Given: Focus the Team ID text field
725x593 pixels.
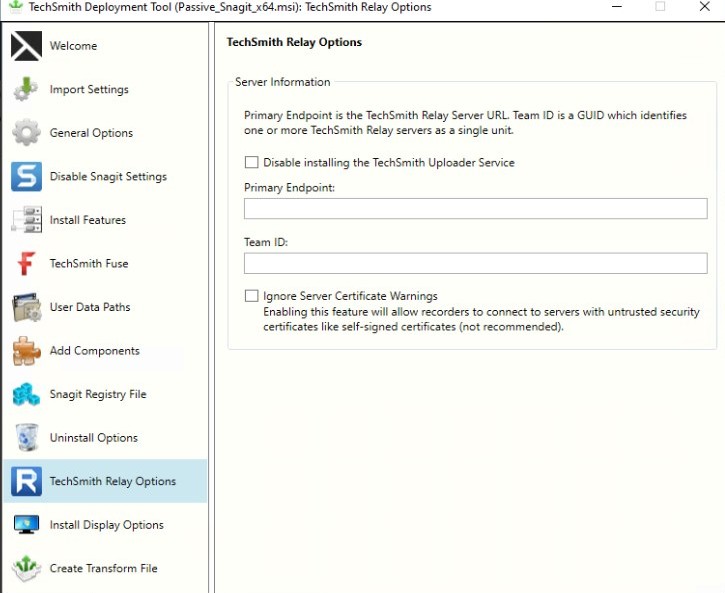Looking at the screenshot, I should click(475, 263).
